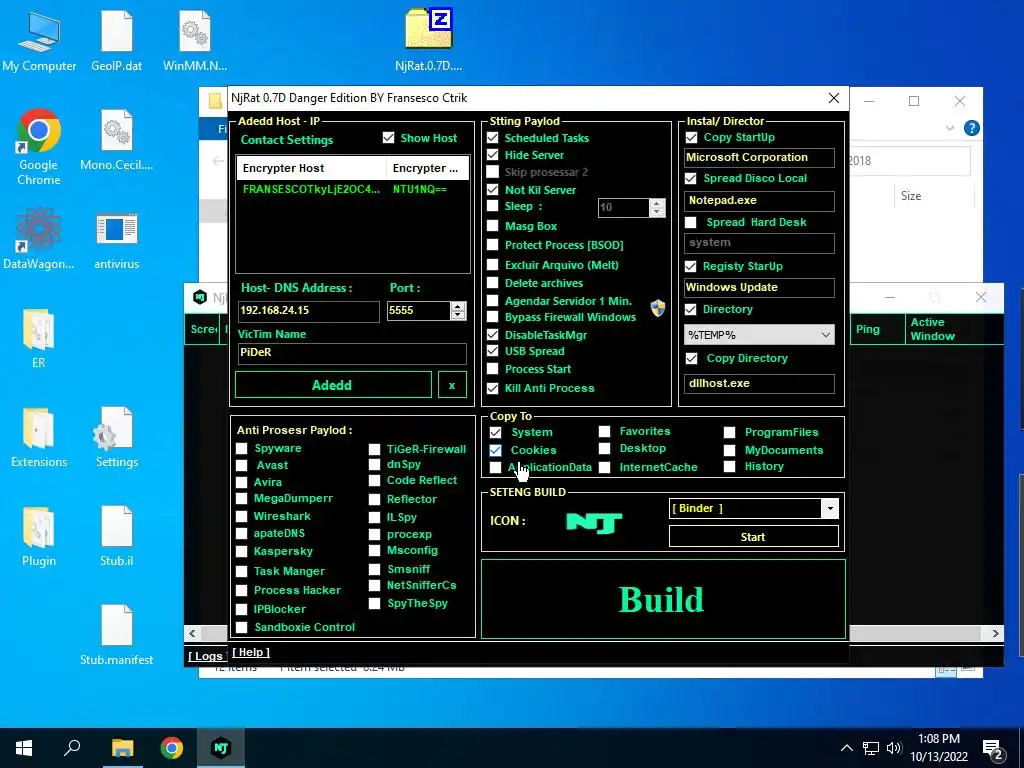Click the Start button under Binder

pyautogui.click(x=754, y=537)
